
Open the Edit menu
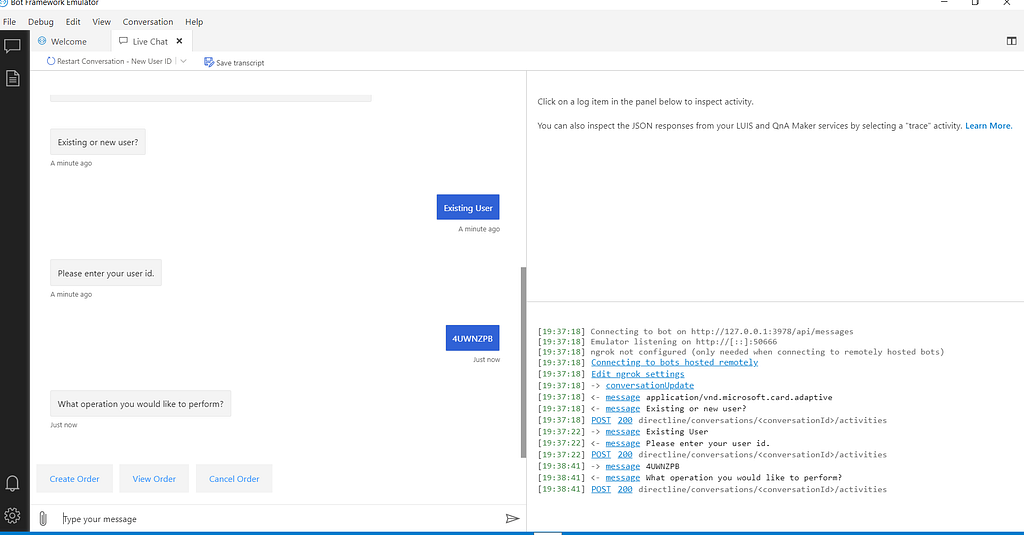point(73,22)
